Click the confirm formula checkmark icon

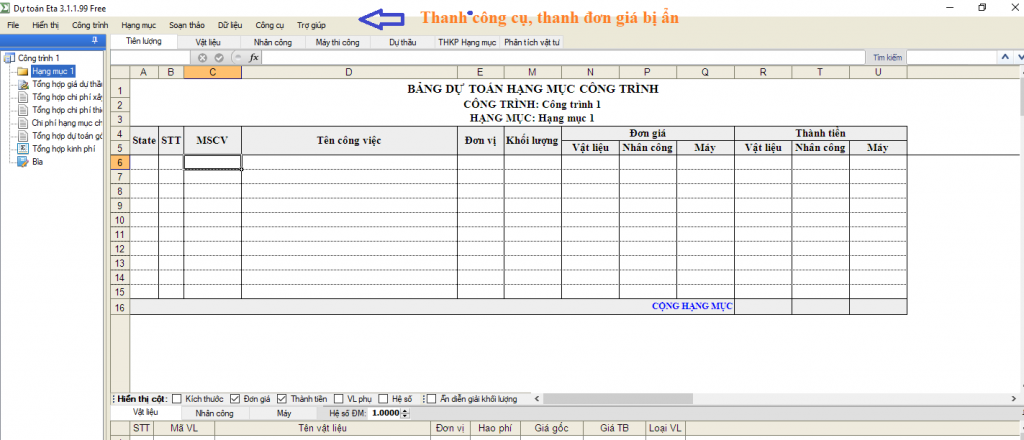coord(219,57)
